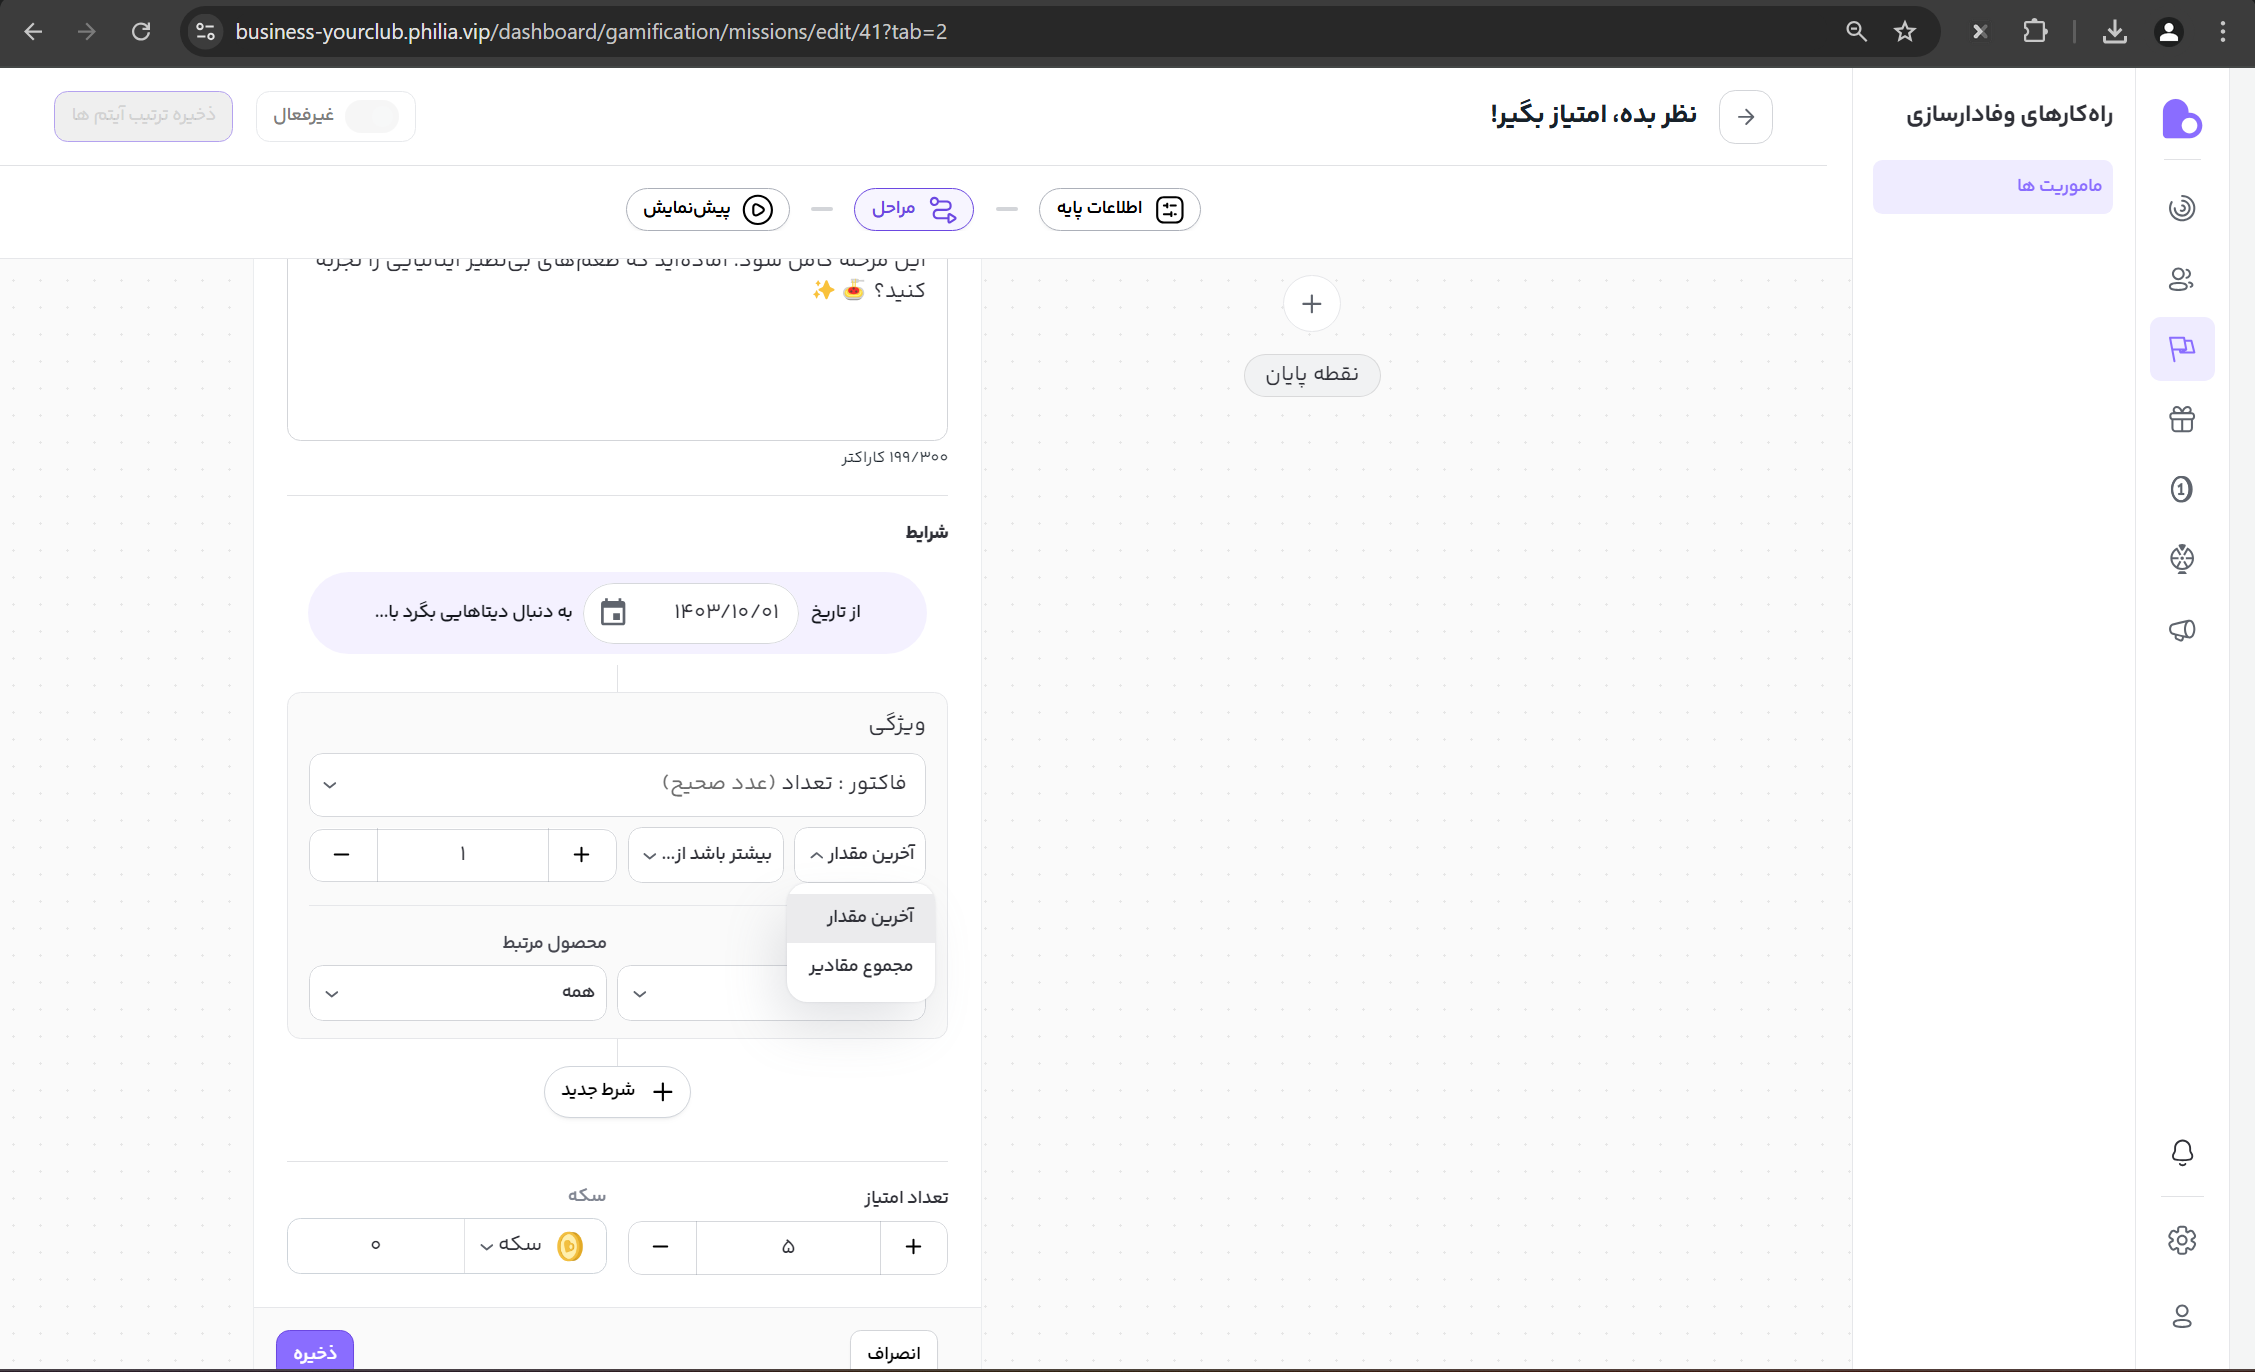
Task: Open the gift rewards sidebar icon
Action: [x=2181, y=419]
